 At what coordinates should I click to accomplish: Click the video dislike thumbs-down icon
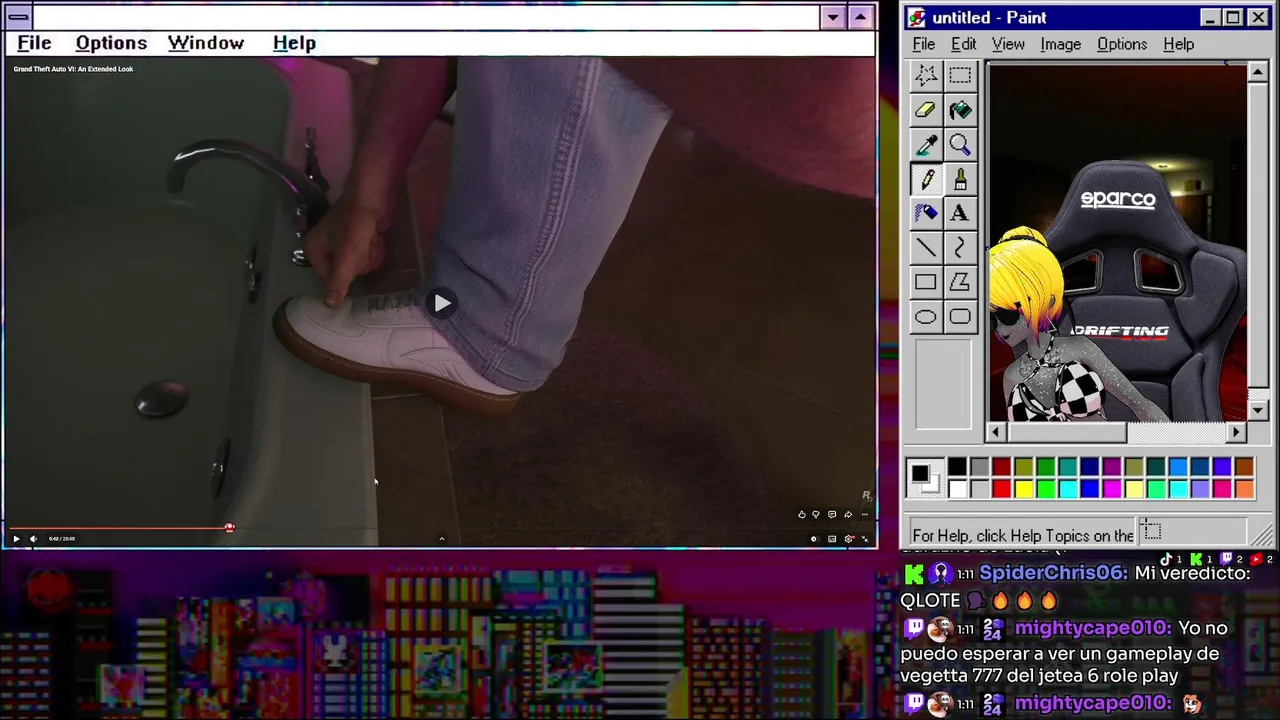816,514
